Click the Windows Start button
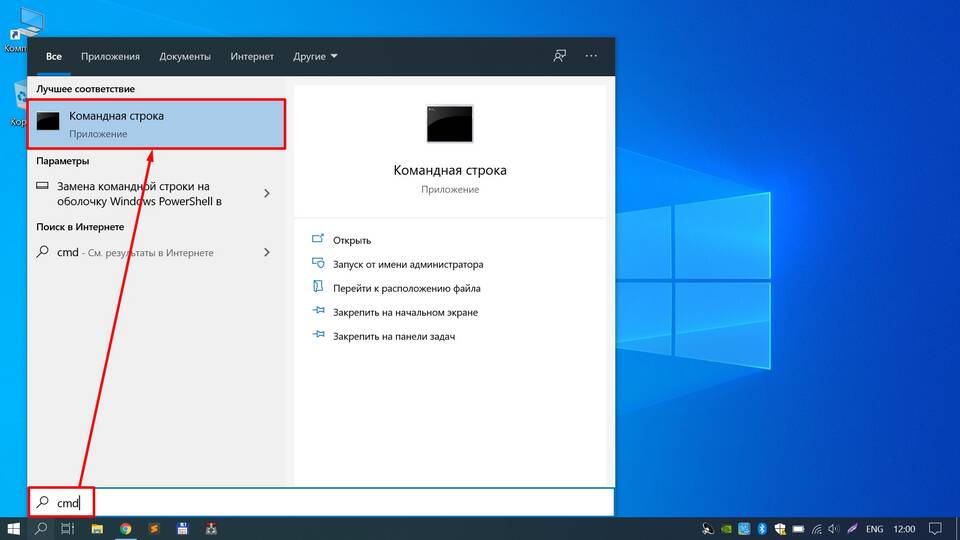Image resolution: width=960 pixels, height=540 pixels. pyautogui.click(x=14, y=528)
